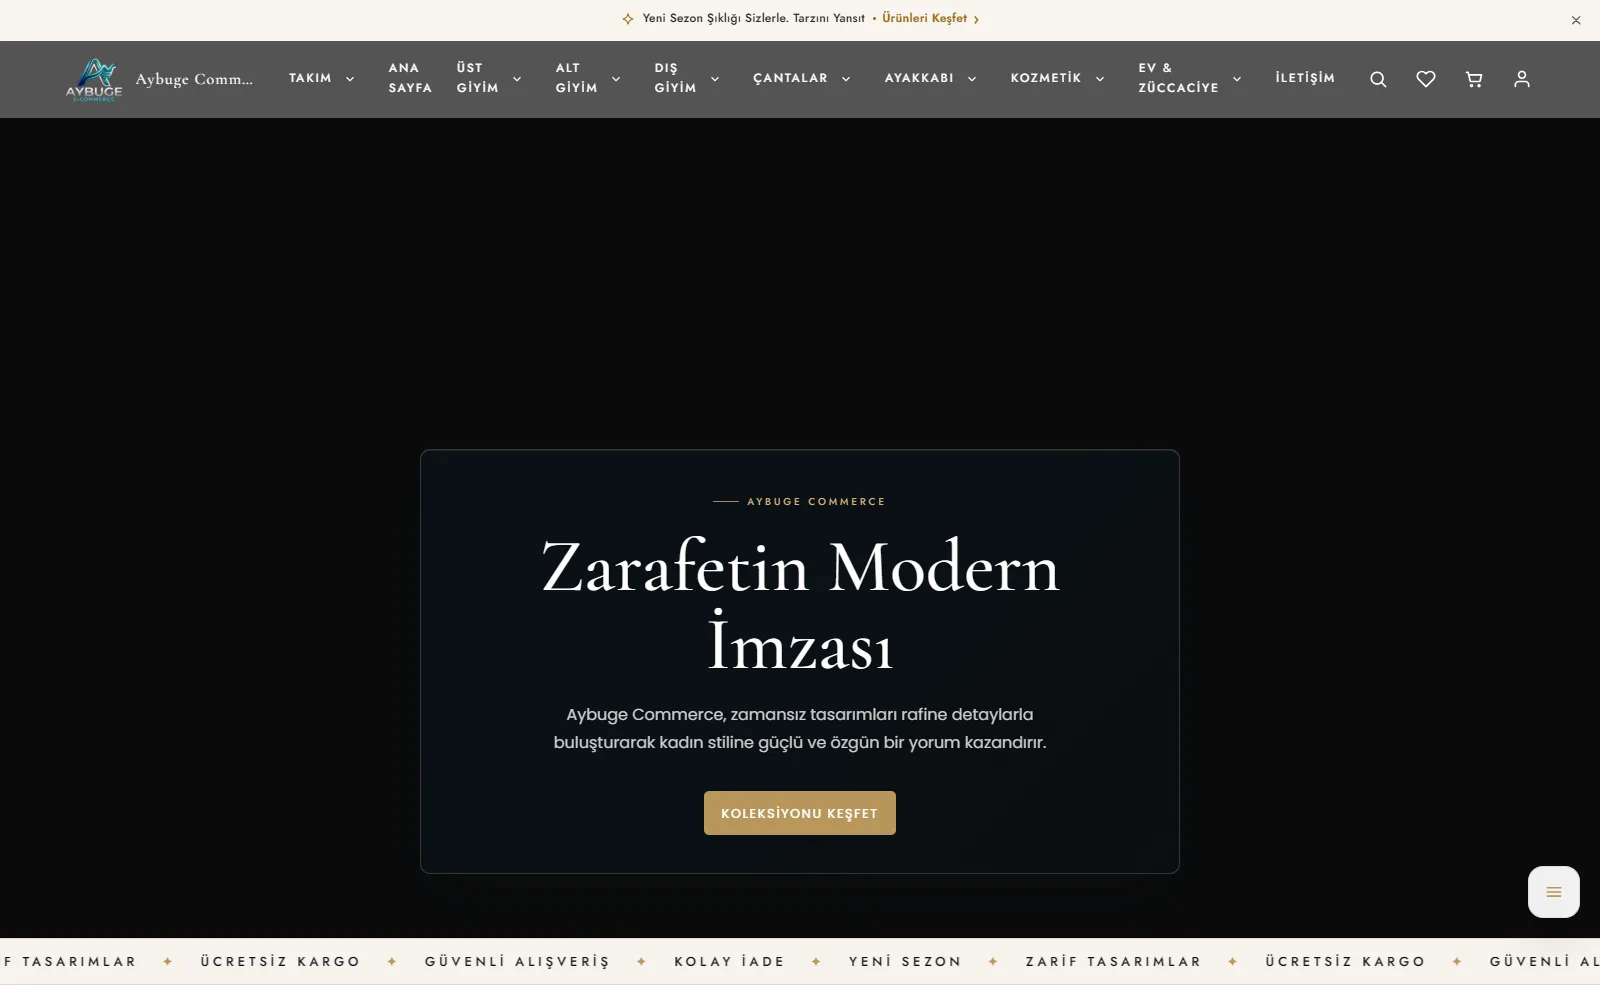Follow the Ürünleri Keşfet link
This screenshot has width=1600, height=1000.
930,19
